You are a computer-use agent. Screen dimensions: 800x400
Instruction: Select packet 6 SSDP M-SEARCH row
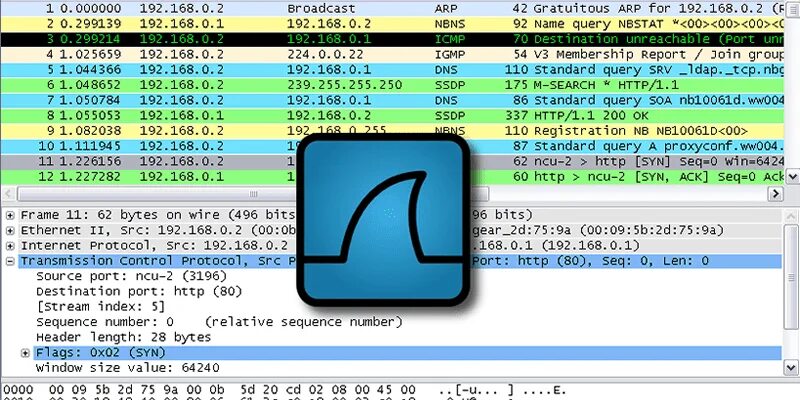coord(392,85)
